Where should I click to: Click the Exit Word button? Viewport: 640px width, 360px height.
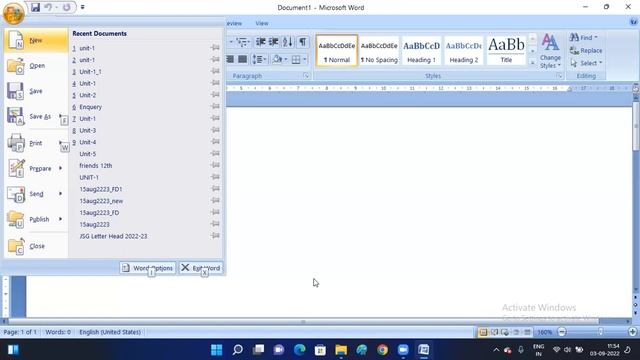pos(201,268)
